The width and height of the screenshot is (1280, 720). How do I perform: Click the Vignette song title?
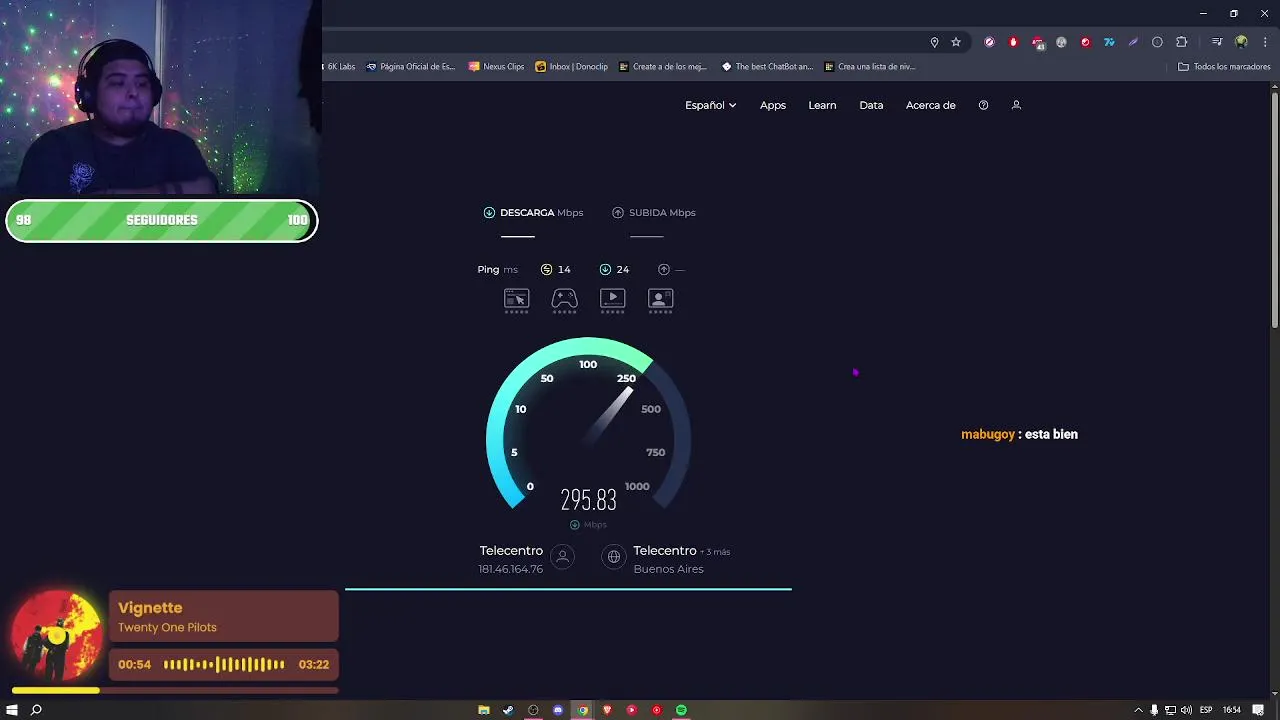coord(150,608)
